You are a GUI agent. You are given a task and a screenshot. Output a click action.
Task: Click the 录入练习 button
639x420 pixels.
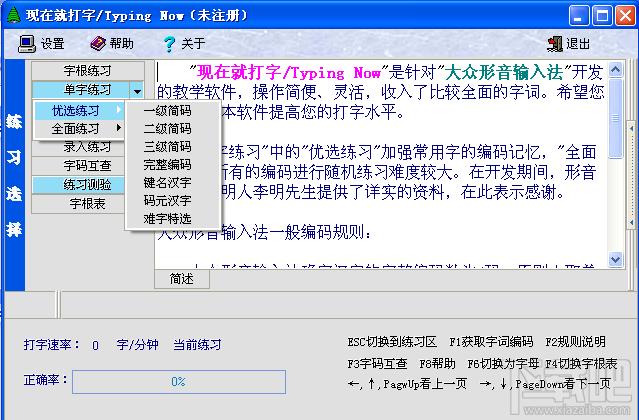pyautogui.click(x=78, y=147)
